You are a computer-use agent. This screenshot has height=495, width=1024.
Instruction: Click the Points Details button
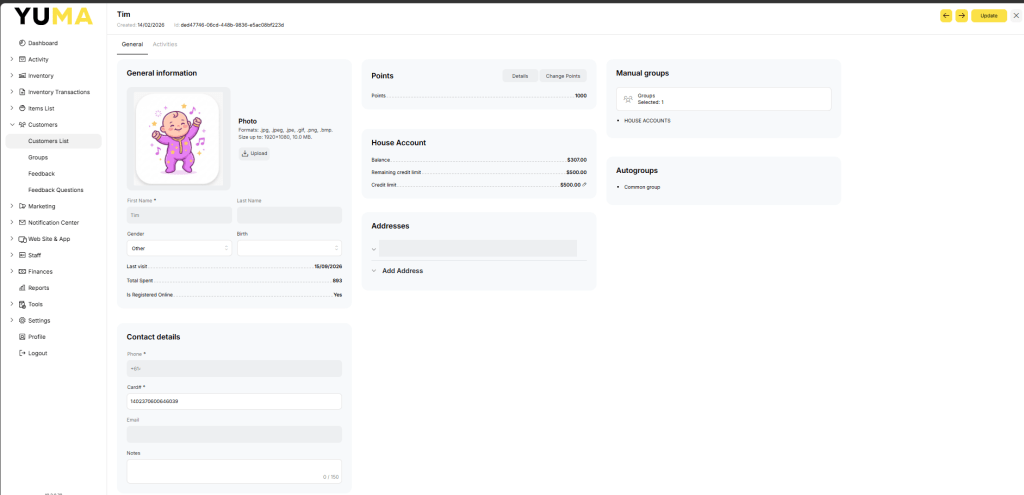click(x=520, y=76)
